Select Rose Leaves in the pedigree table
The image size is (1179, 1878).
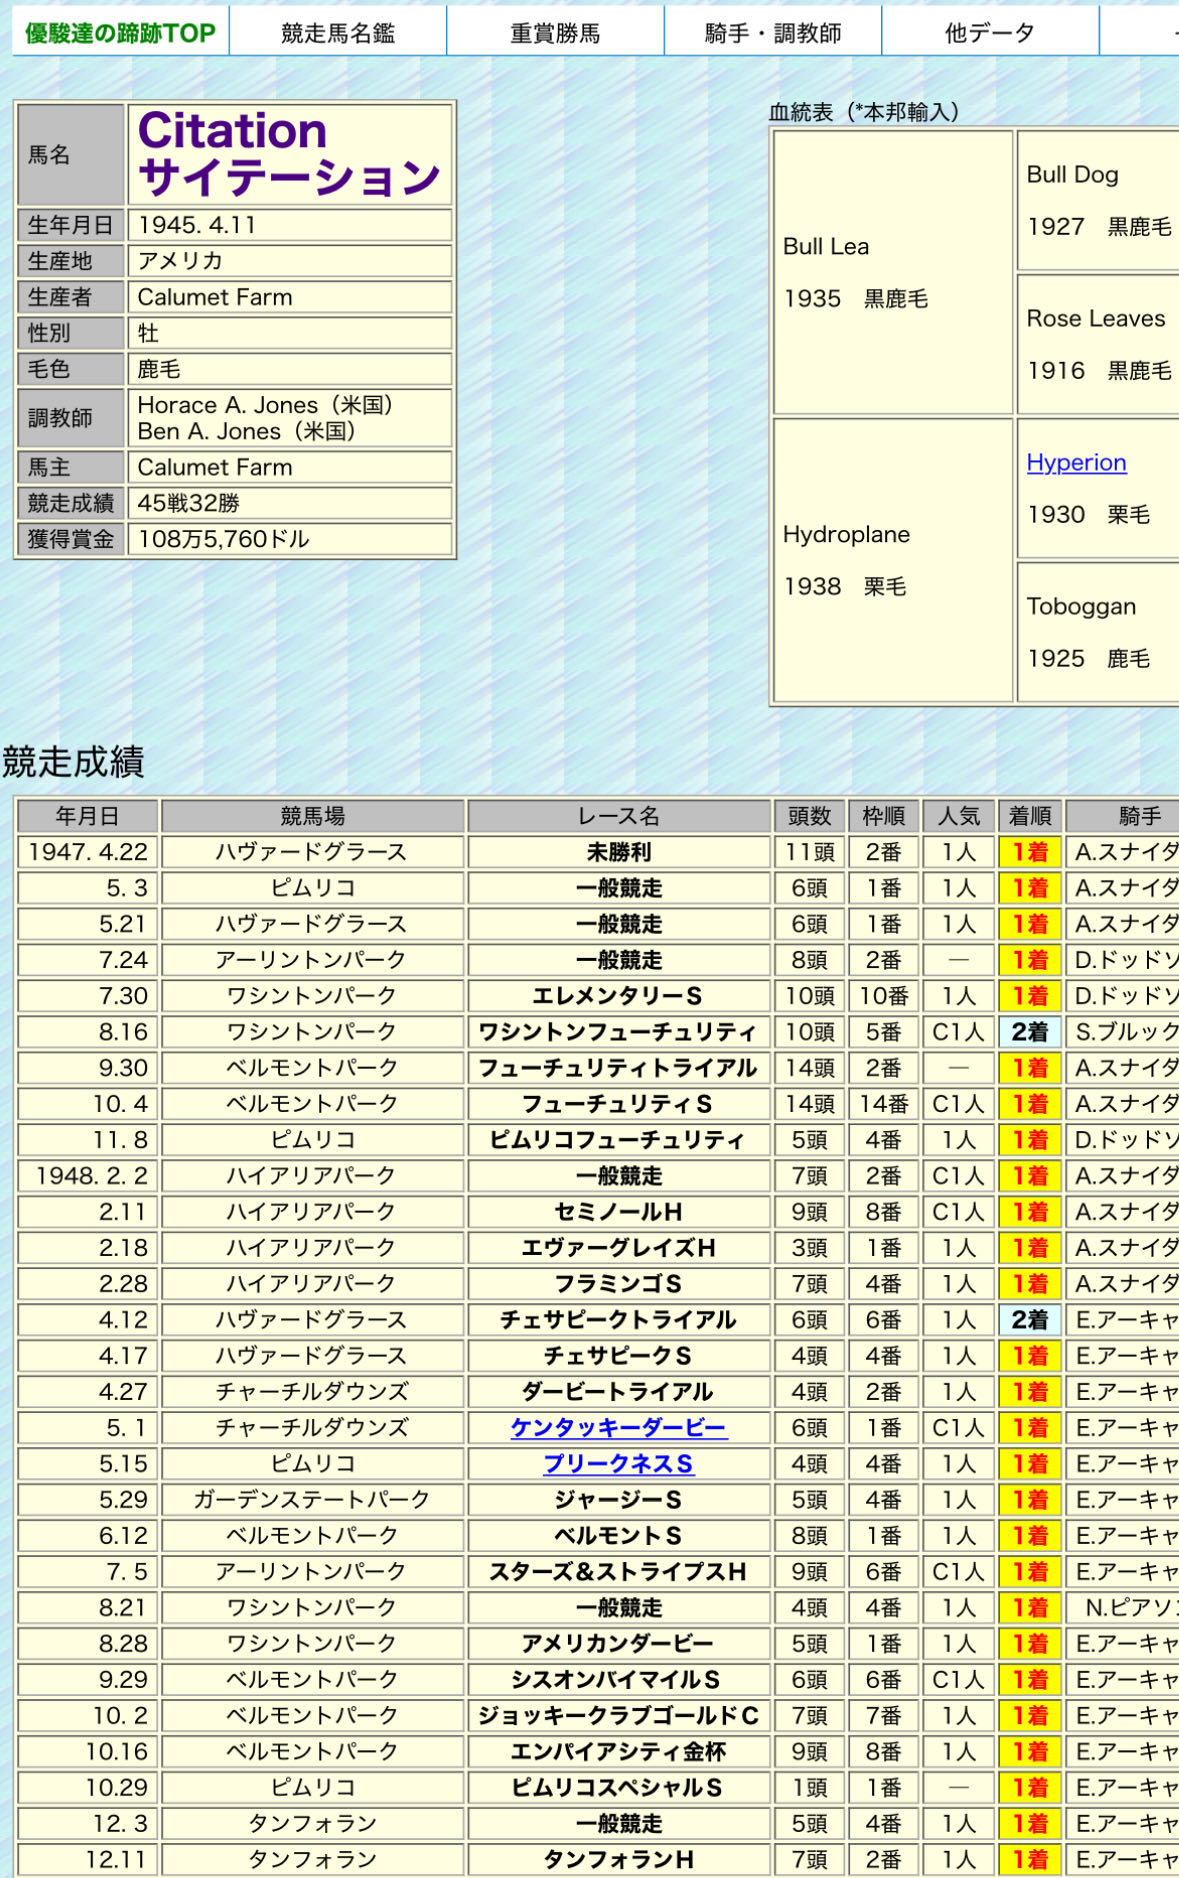[1096, 318]
